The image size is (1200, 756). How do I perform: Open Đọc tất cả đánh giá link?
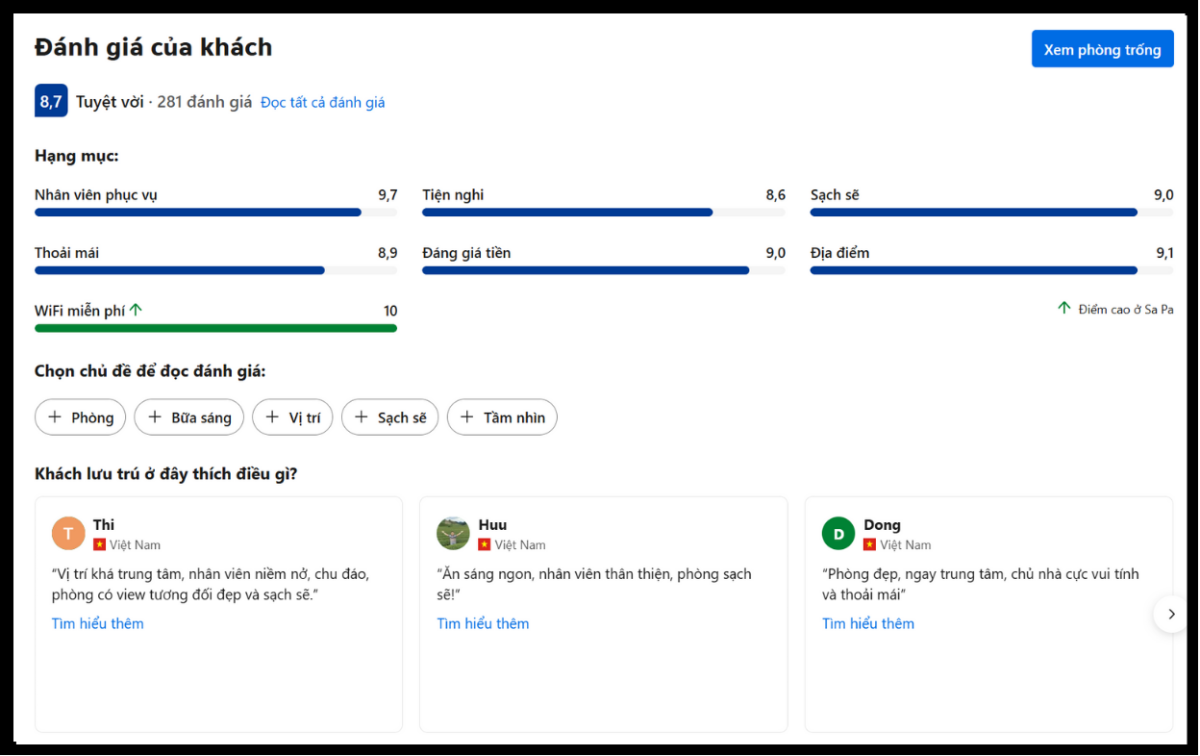click(x=322, y=102)
